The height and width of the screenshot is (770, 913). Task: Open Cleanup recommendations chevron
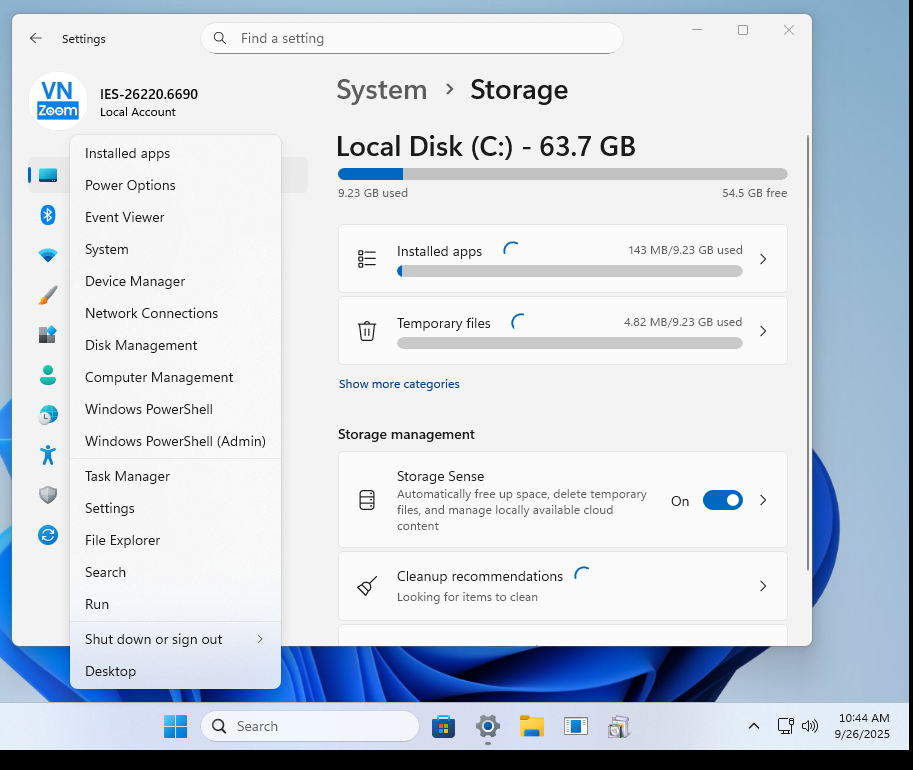pos(763,586)
